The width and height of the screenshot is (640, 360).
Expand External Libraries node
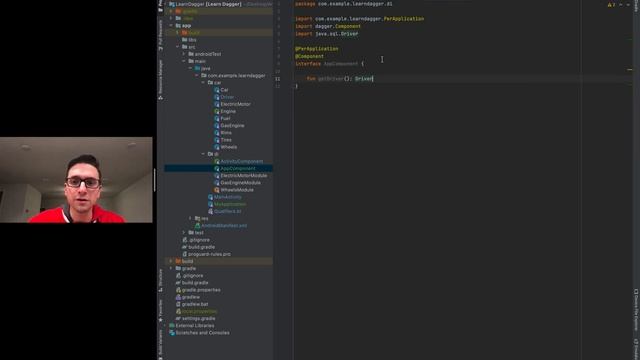click(165, 325)
